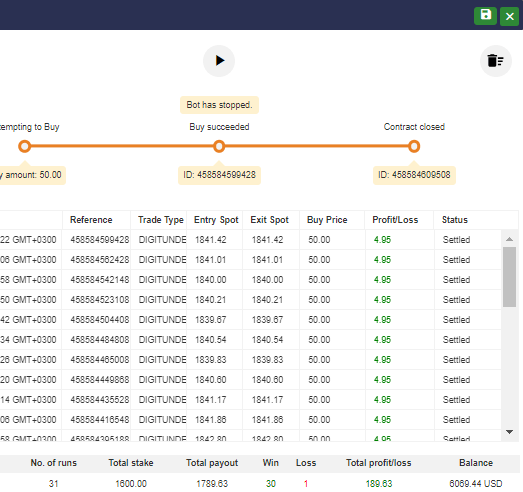
Task: Select the Reference column header
Action: [x=91, y=220]
